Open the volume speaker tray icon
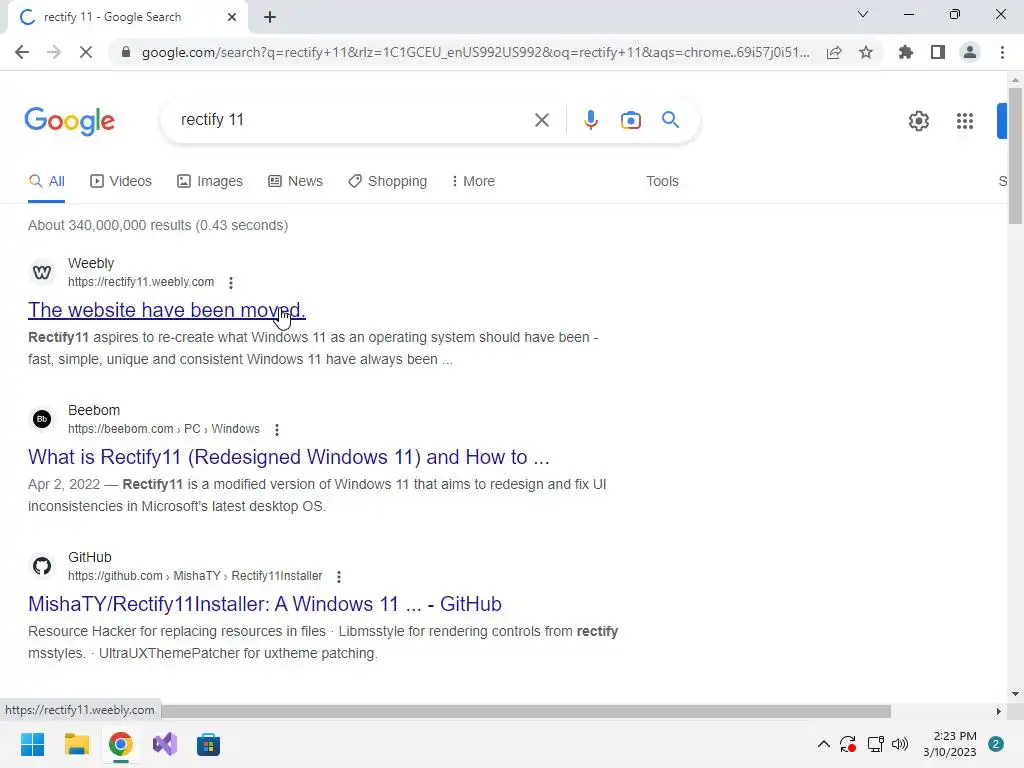The height and width of the screenshot is (768, 1024). pos(900,744)
